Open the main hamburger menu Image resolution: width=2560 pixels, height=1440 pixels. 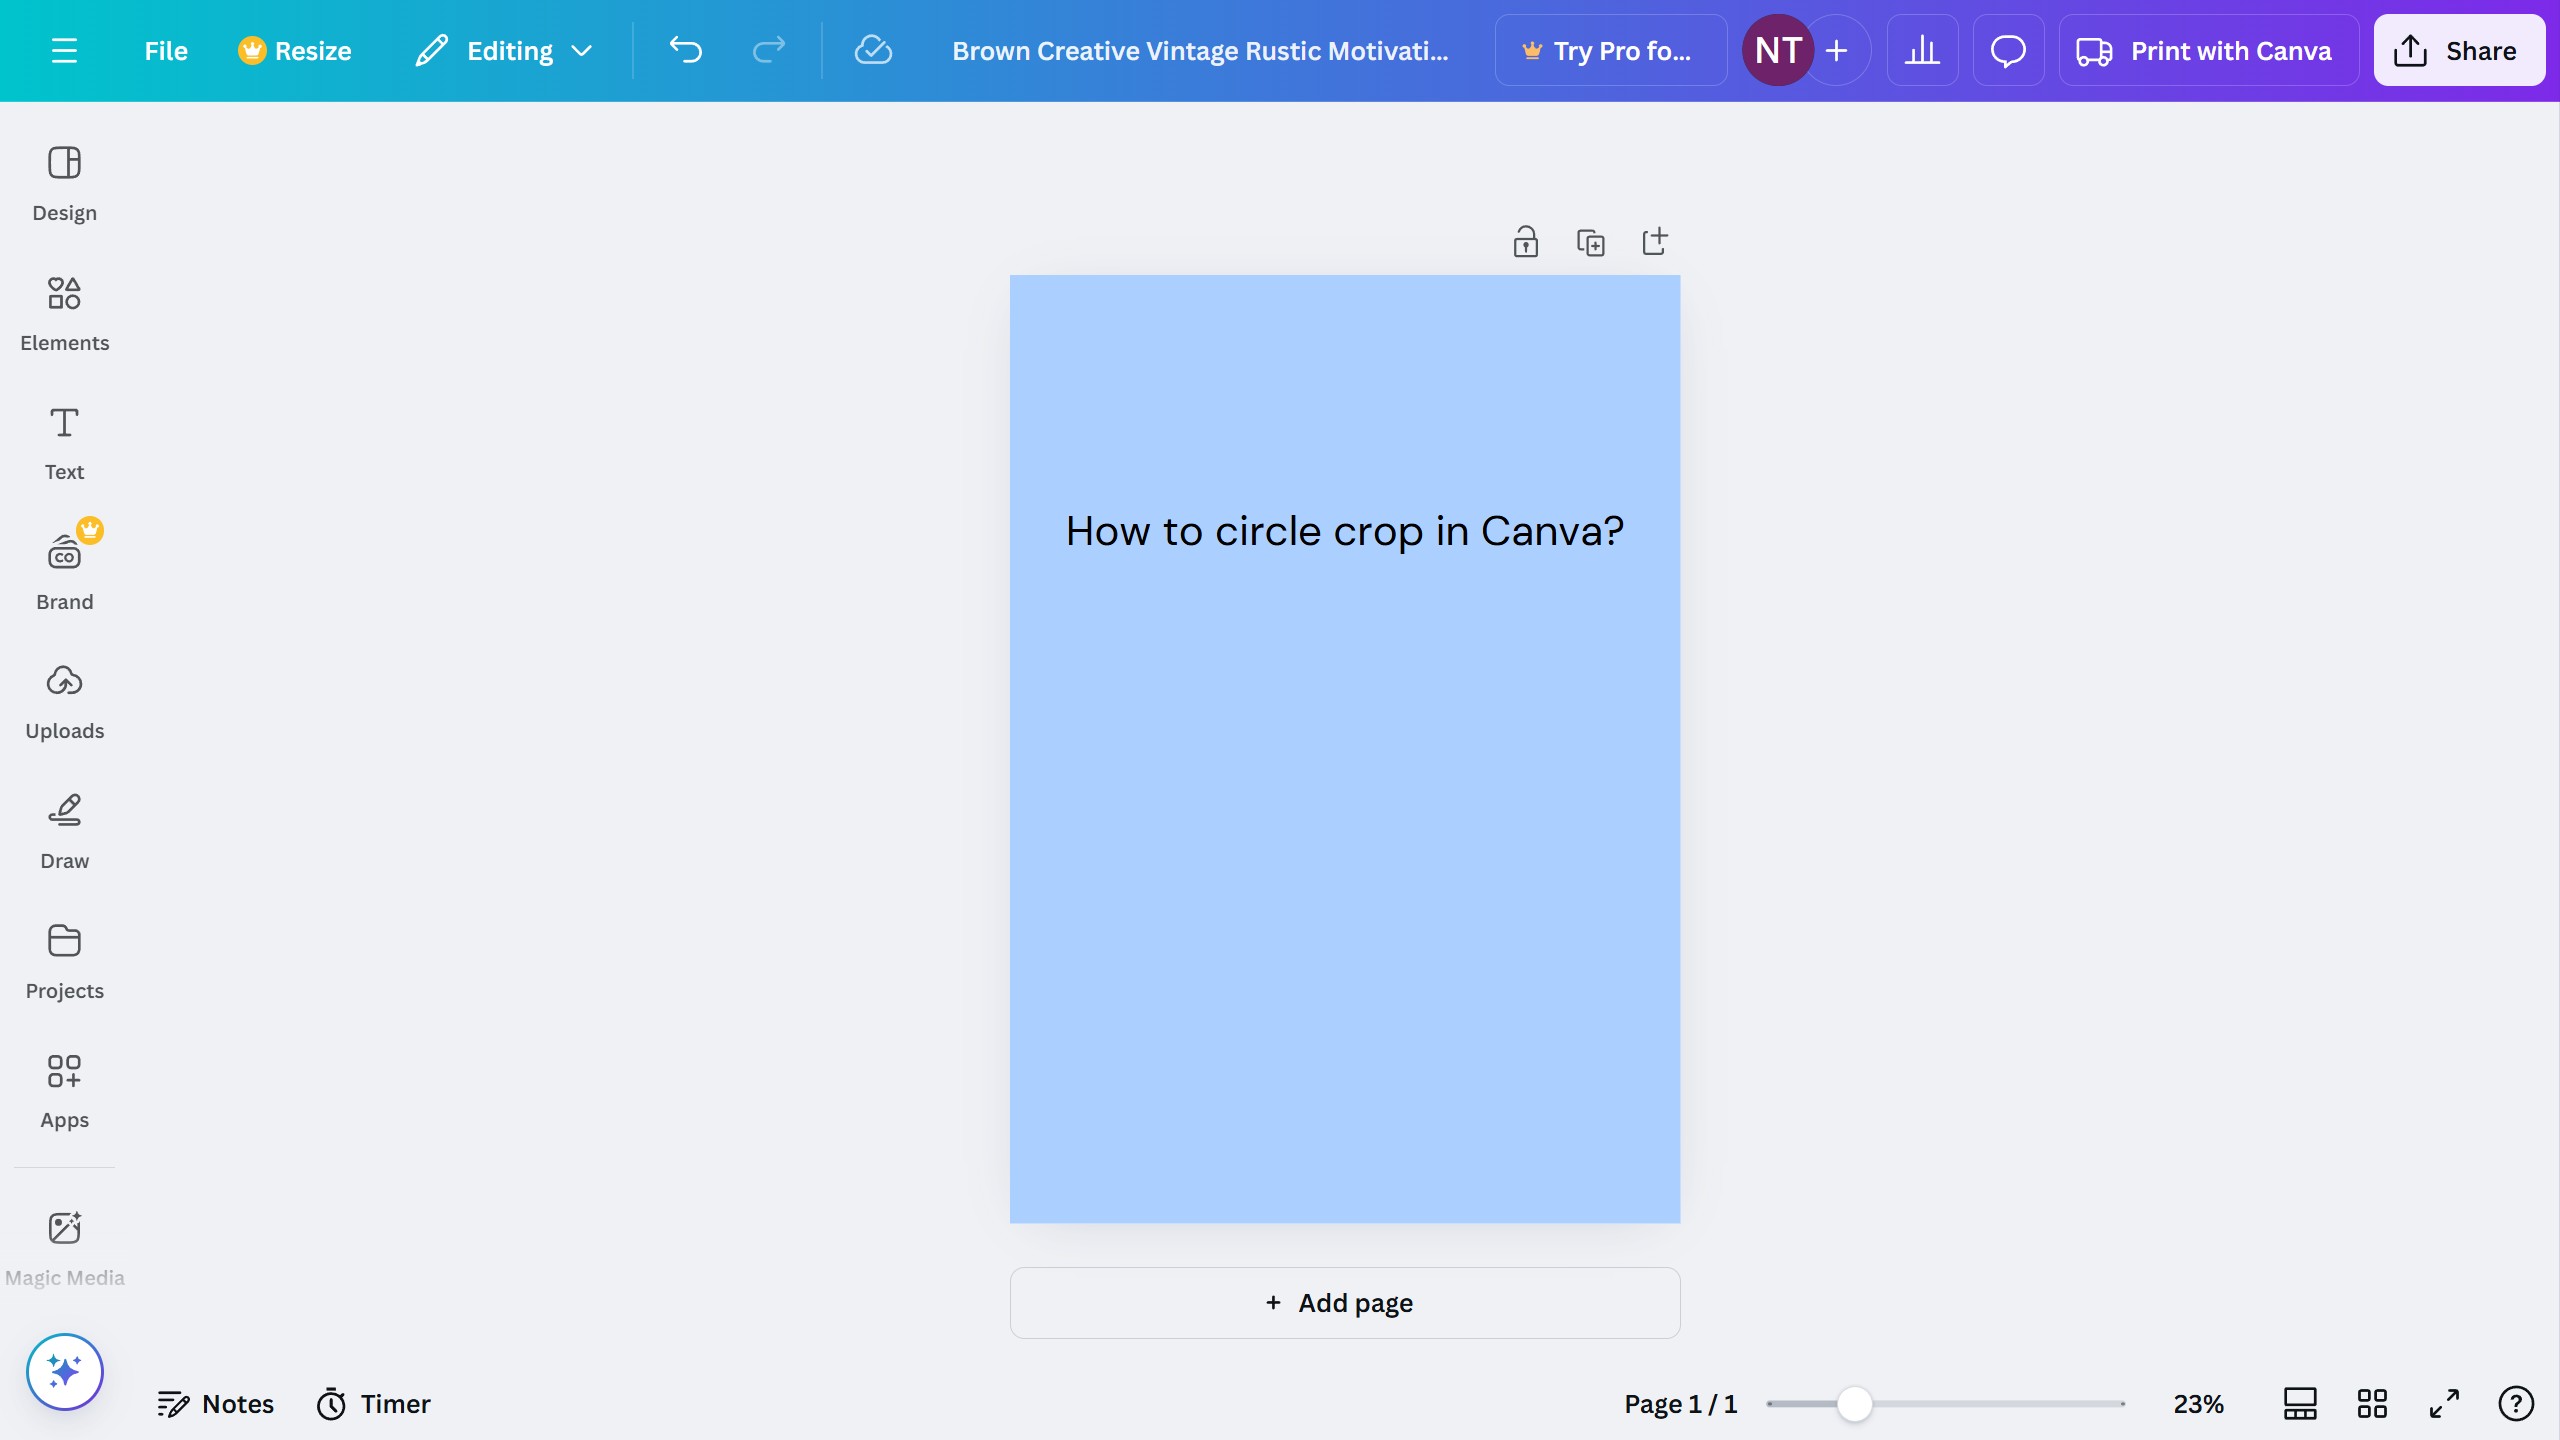pyautogui.click(x=66, y=50)
